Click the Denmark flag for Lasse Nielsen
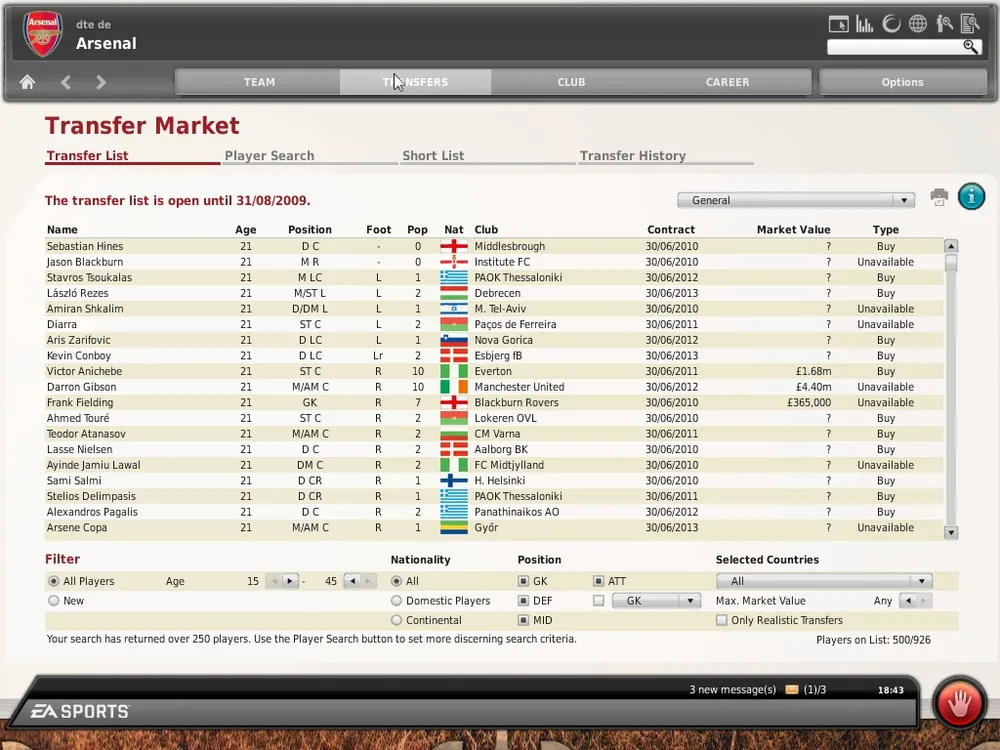 [x=453, y=450]
